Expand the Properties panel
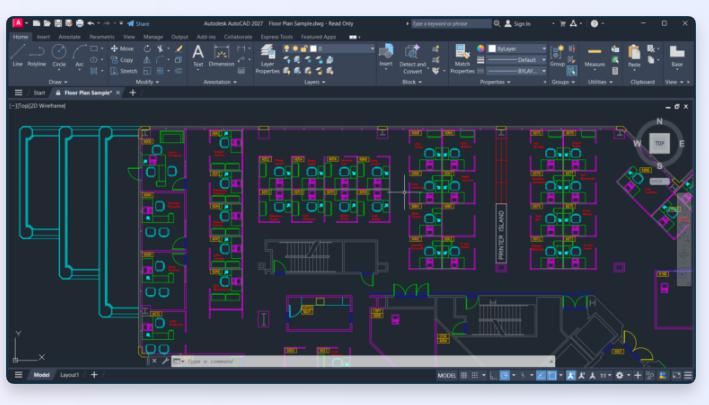 [495, 82]
